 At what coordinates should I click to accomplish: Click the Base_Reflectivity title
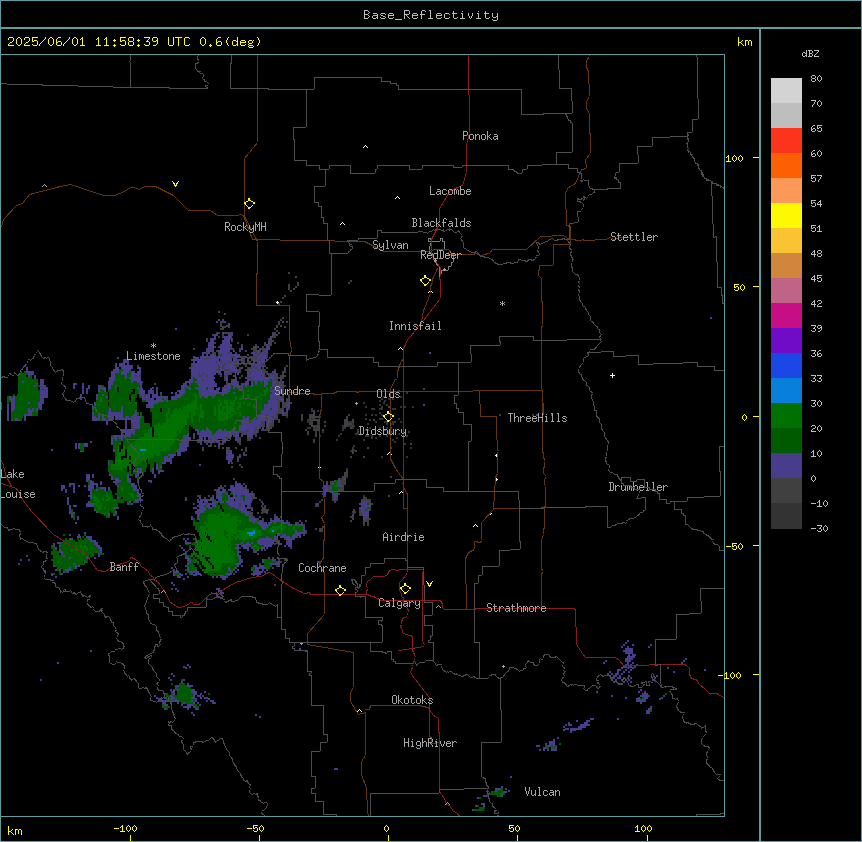[431, 15]
